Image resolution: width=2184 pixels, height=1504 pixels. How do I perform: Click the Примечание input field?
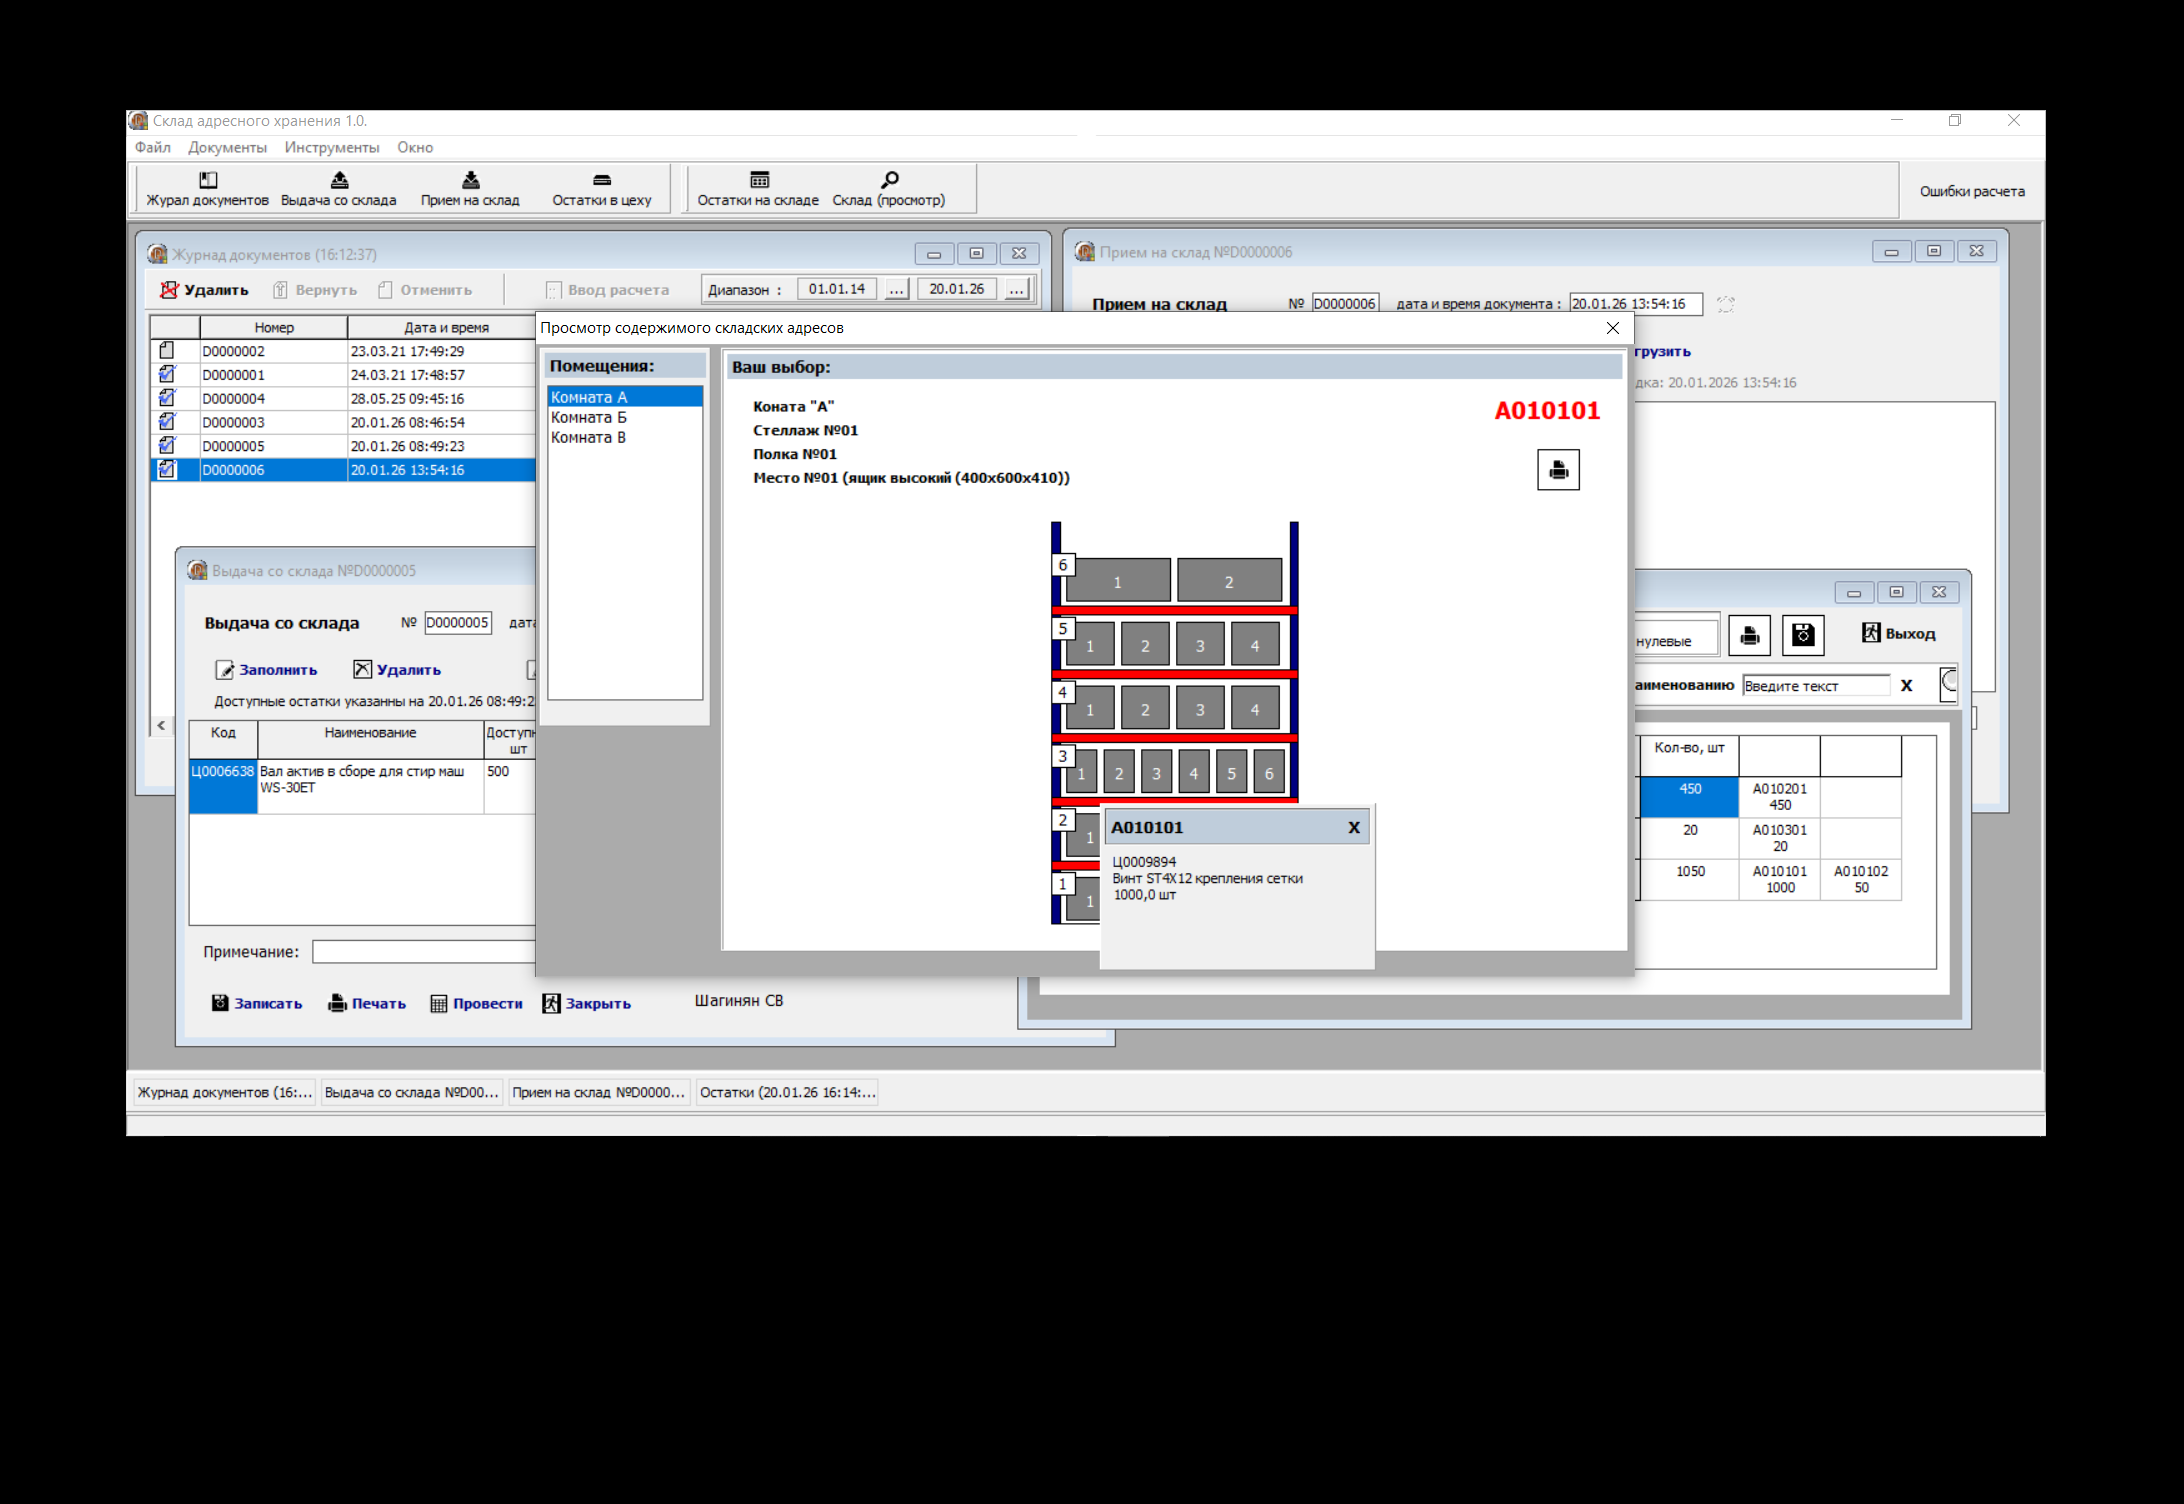424,951
